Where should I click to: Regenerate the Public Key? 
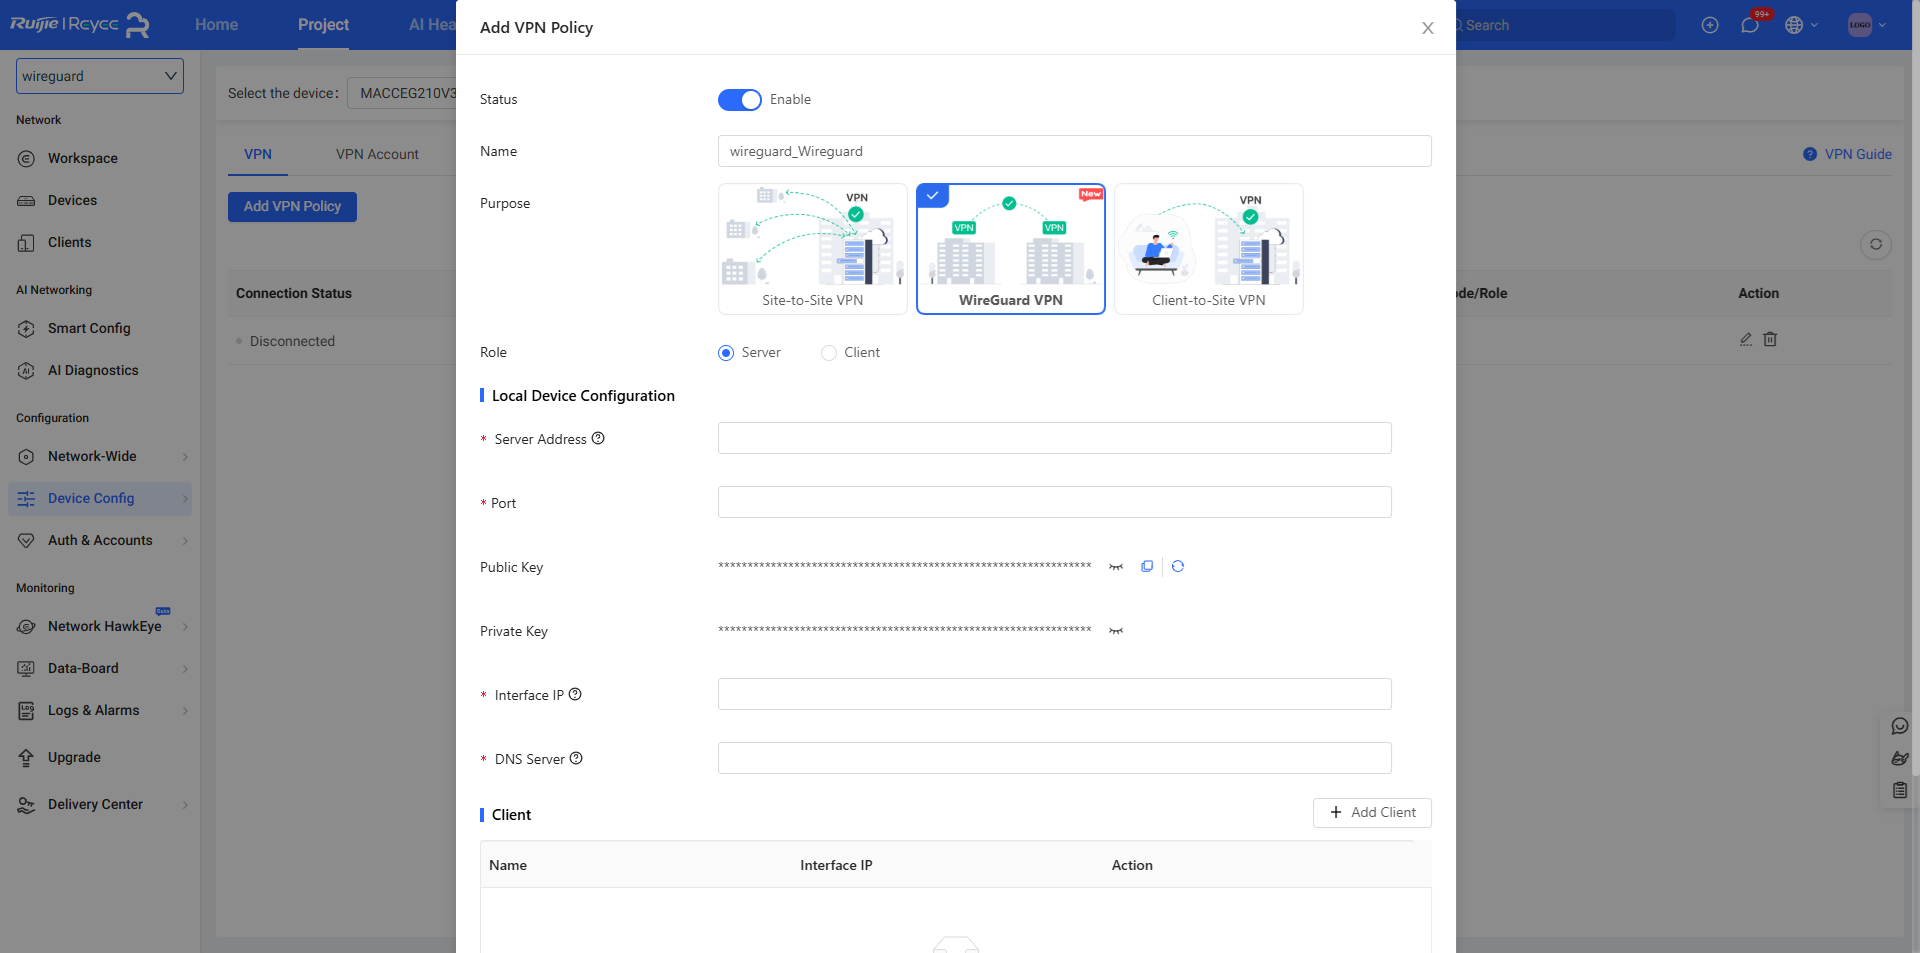[x=1178, y=566]
